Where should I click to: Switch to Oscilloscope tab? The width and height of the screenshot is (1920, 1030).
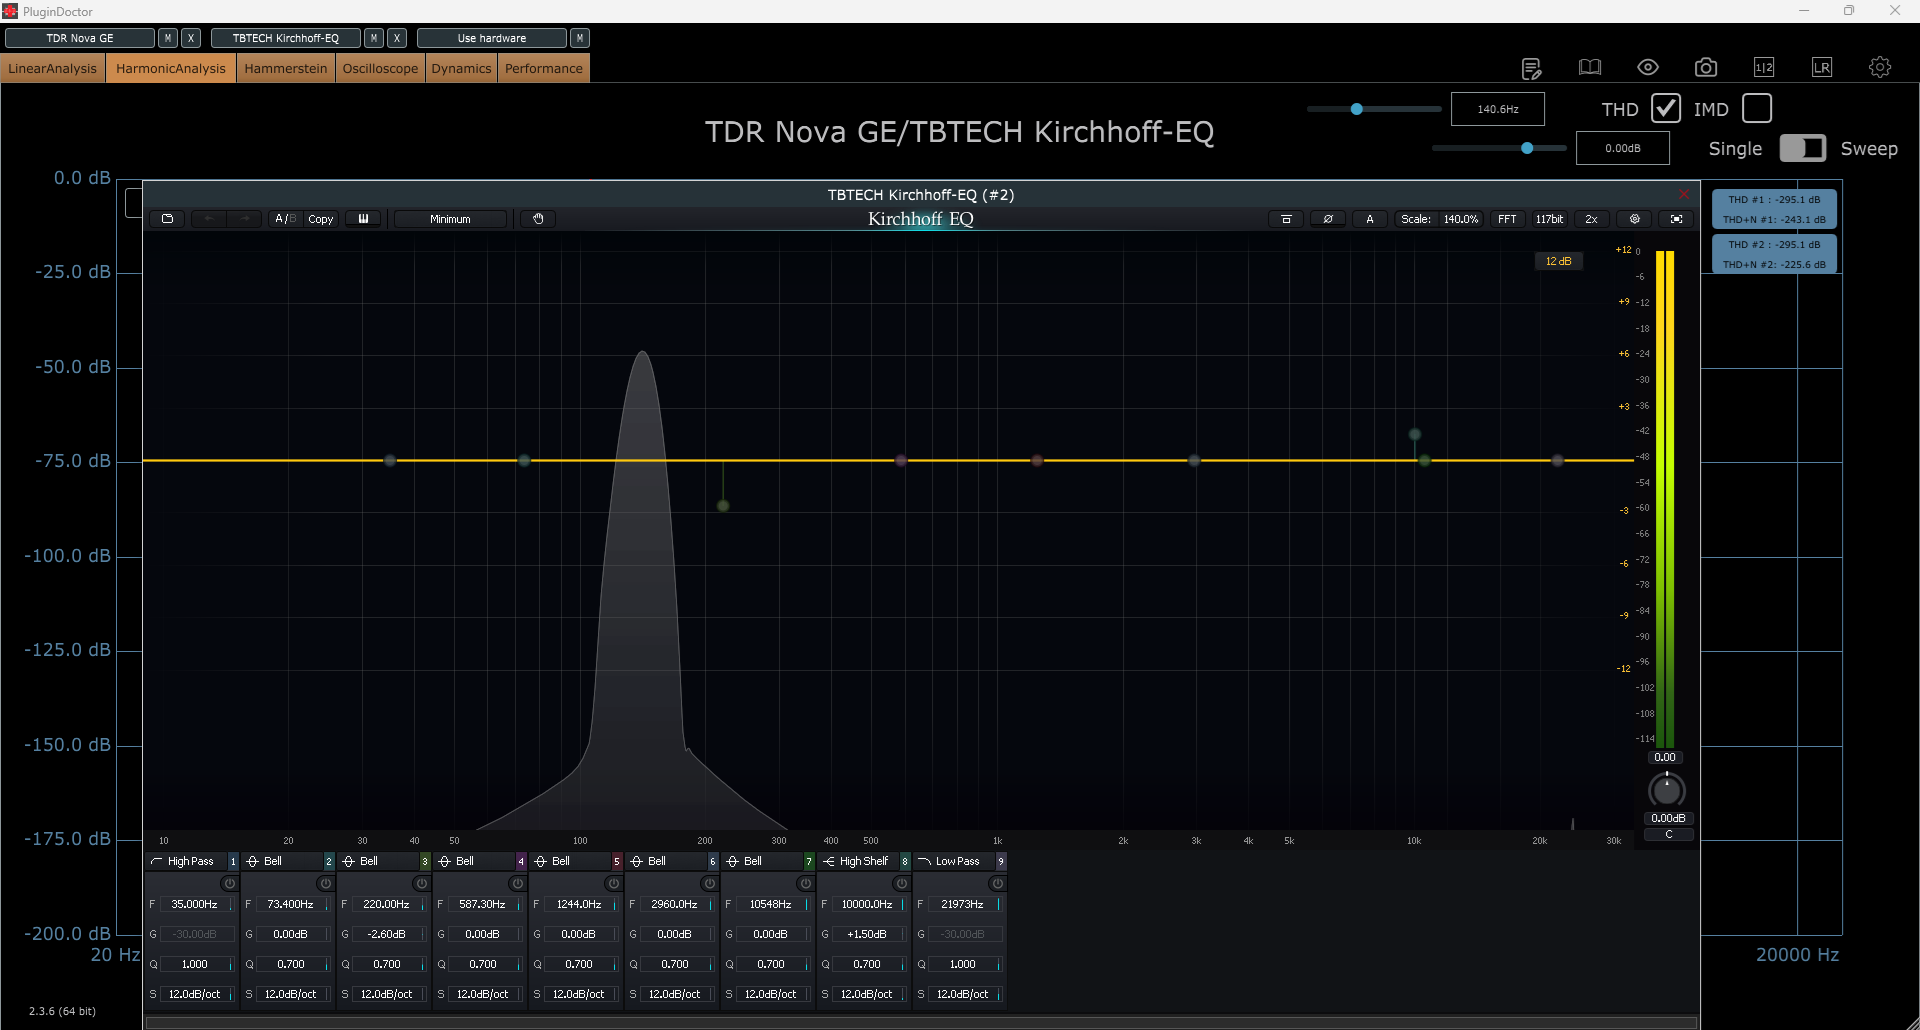coord(380,68)
